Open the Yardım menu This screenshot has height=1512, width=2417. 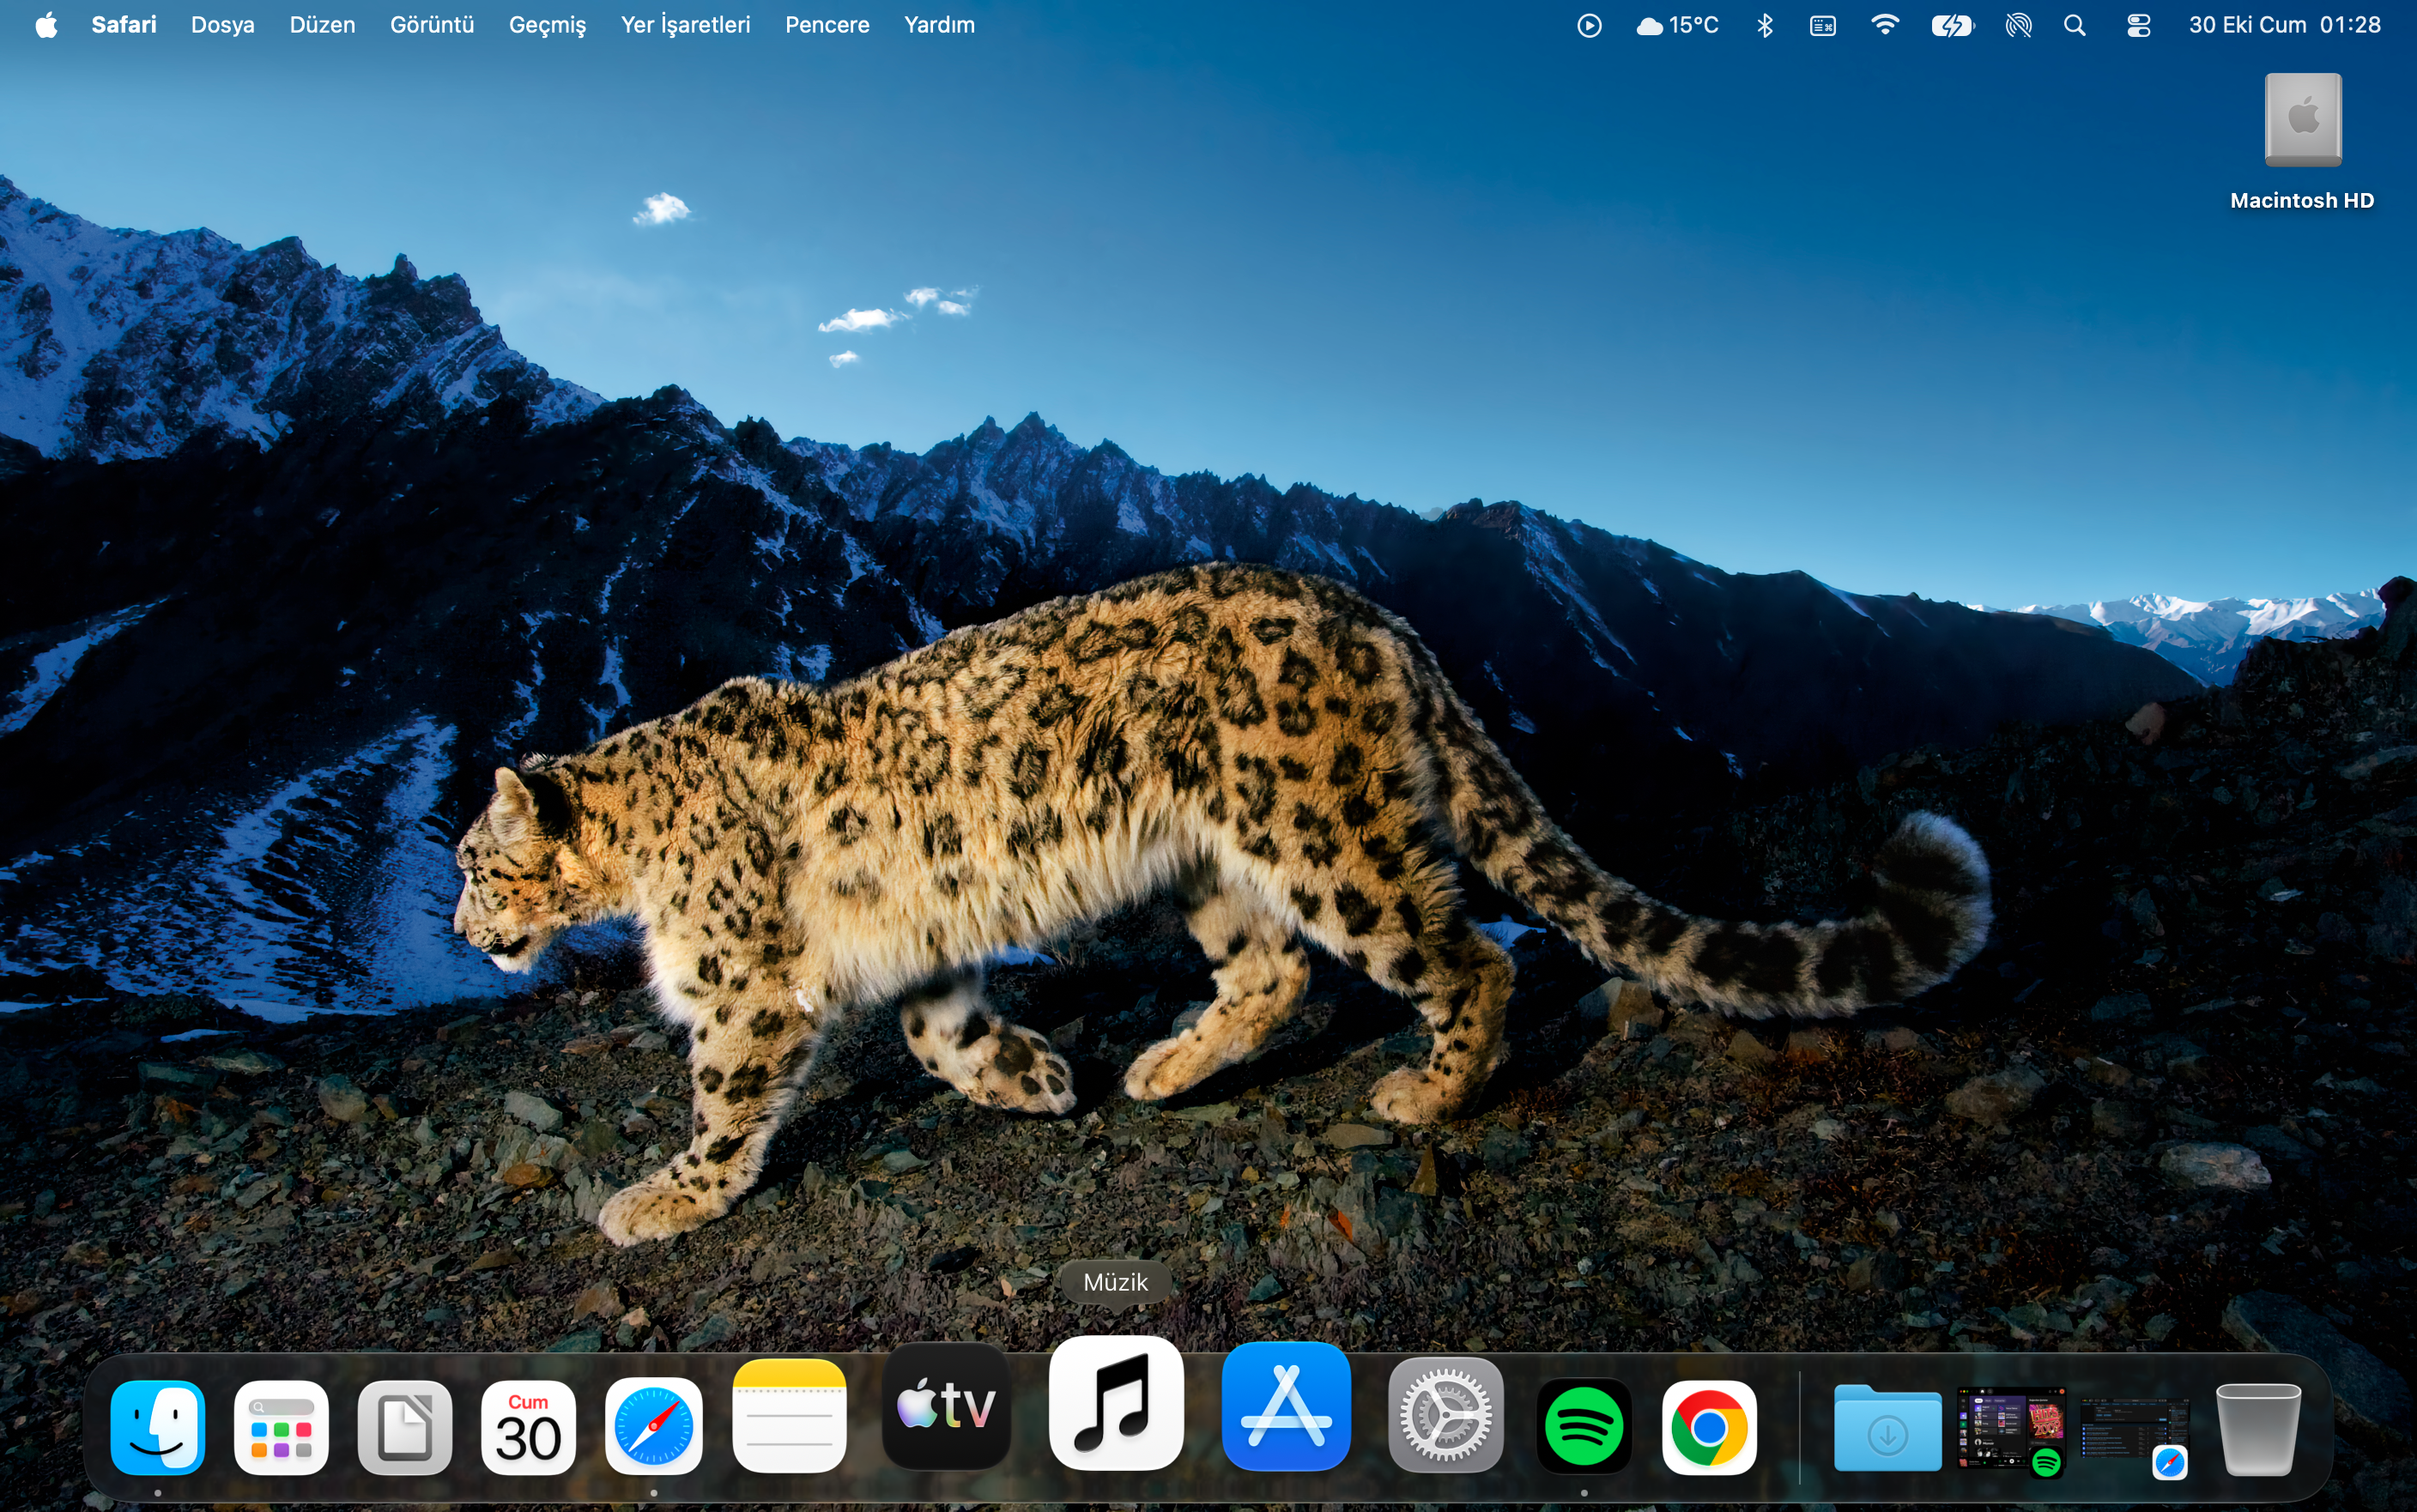(x=939, y=25)
